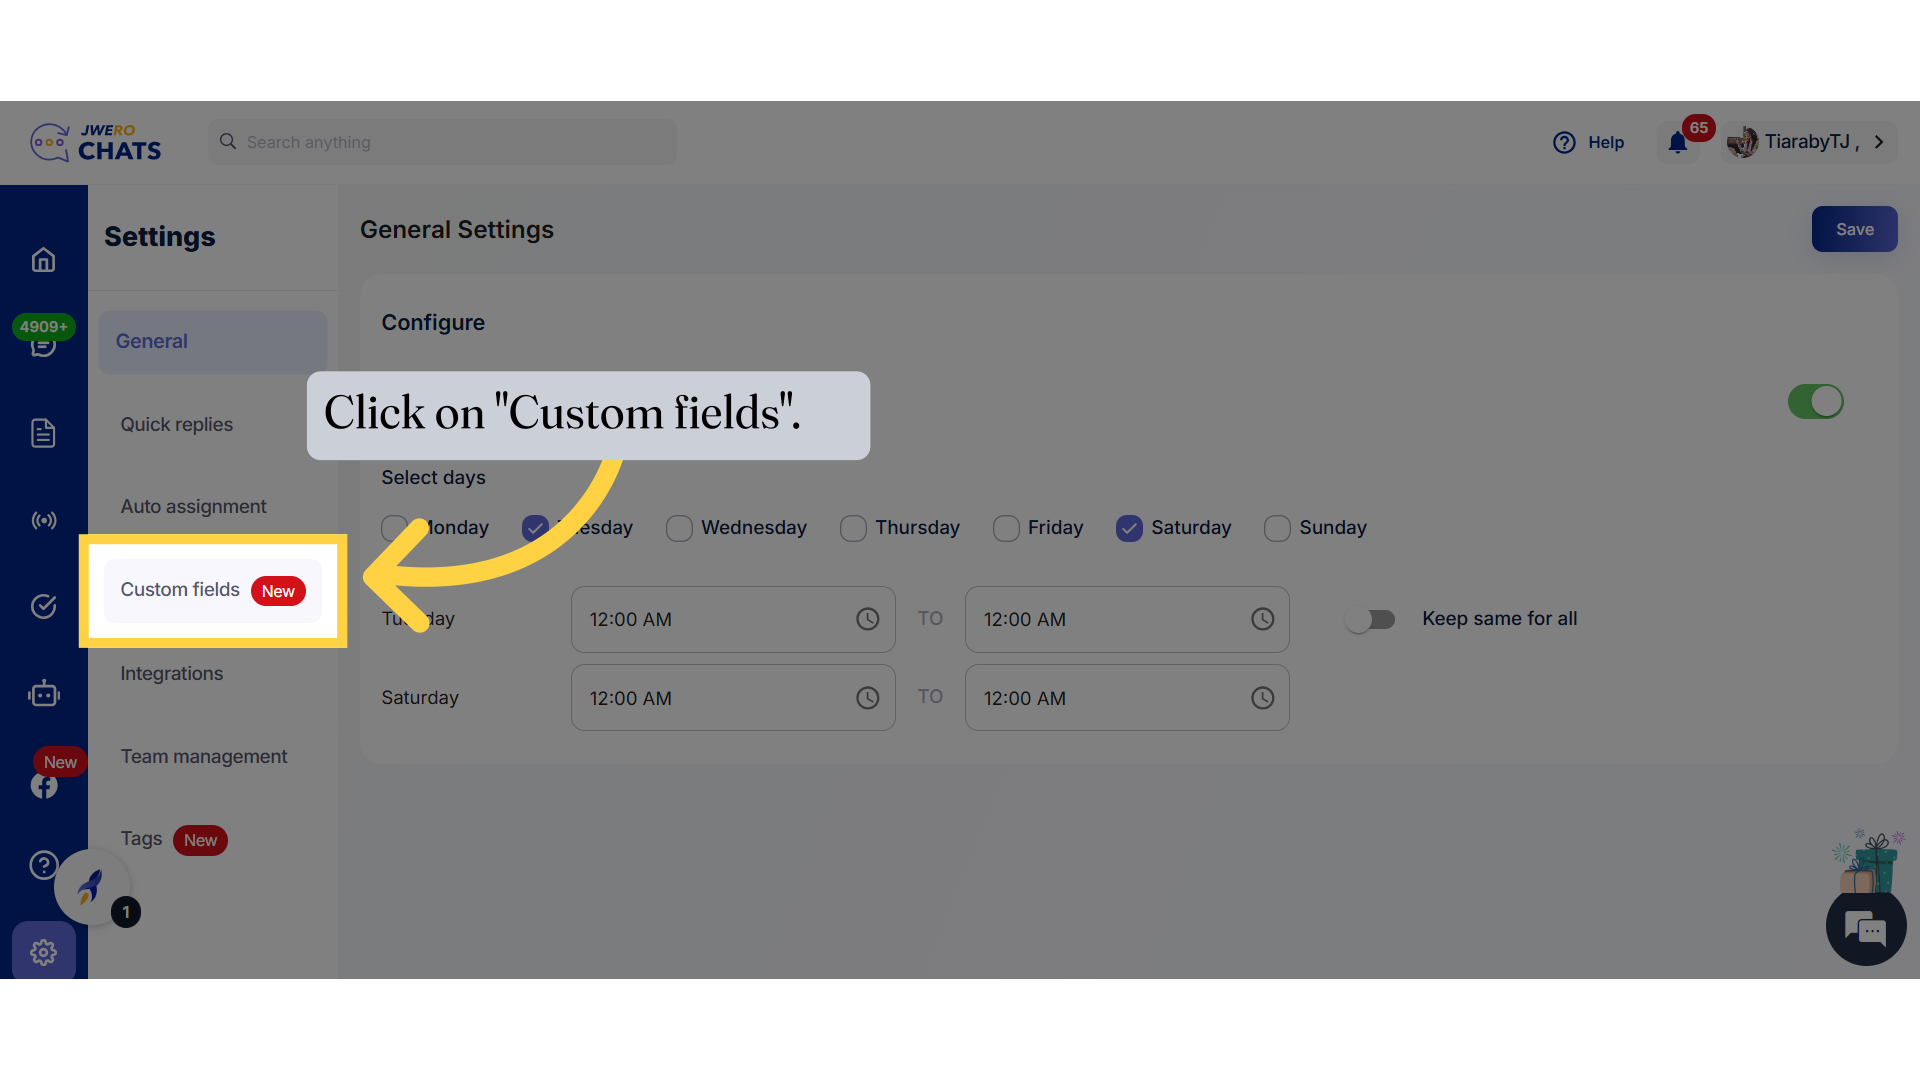The height and width of the screenshot is (1080, 1920).
Task: Select the documents/templates sidebar icon
Action: [43, 433]
